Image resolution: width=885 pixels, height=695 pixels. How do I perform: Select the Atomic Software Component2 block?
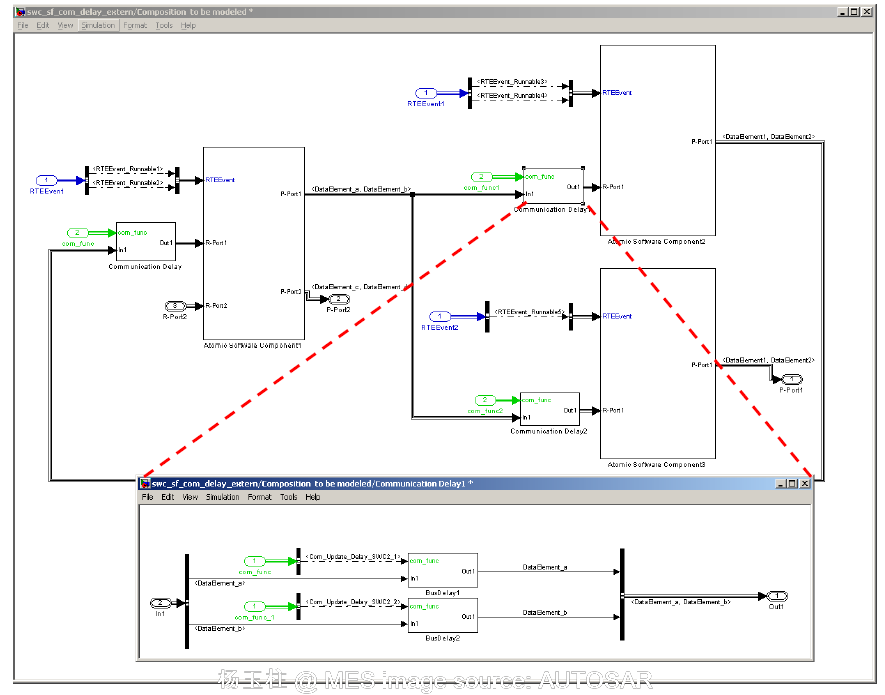coord(657,140)
